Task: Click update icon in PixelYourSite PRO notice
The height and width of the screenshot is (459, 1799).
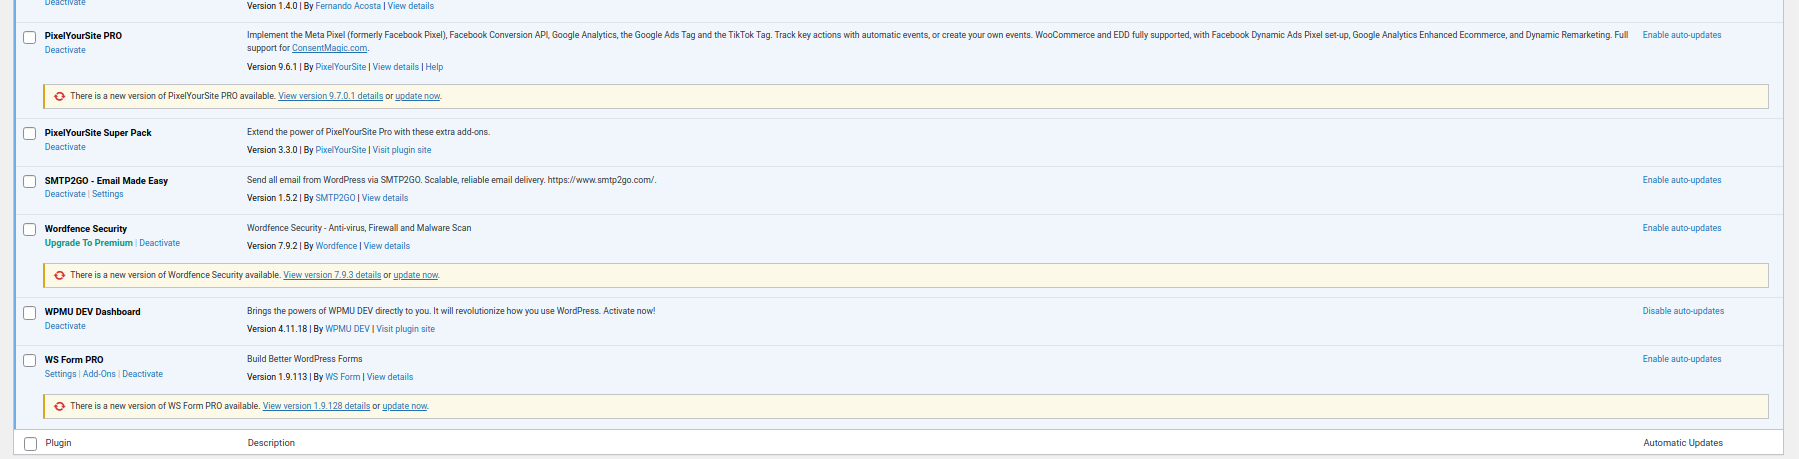Action: (x=60, y=97)
